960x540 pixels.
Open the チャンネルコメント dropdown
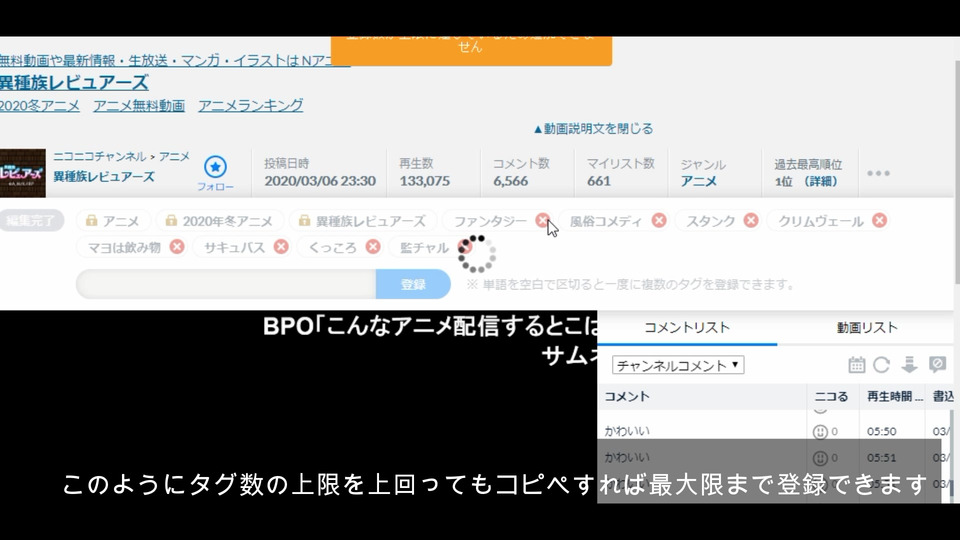[678, 366]
